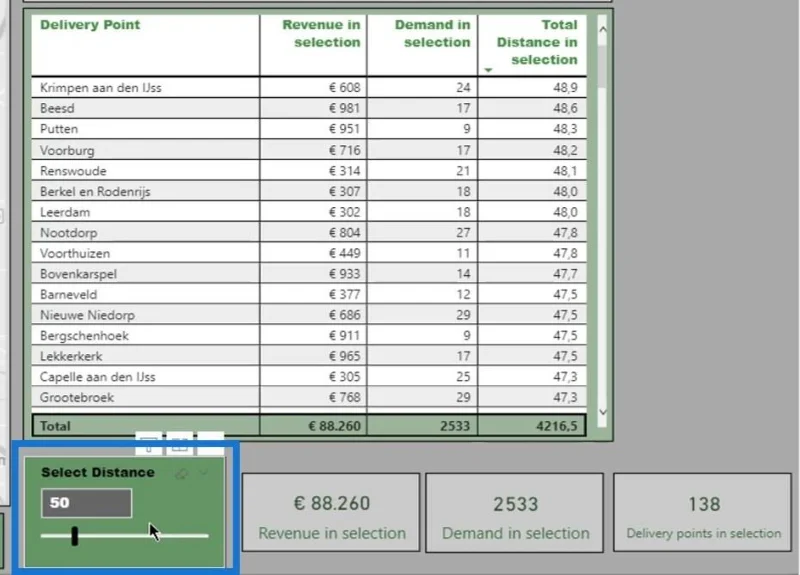Clear selections with the eraser icon in Select Distance slicer
800x575 pixels.
(x=181, y=474)
